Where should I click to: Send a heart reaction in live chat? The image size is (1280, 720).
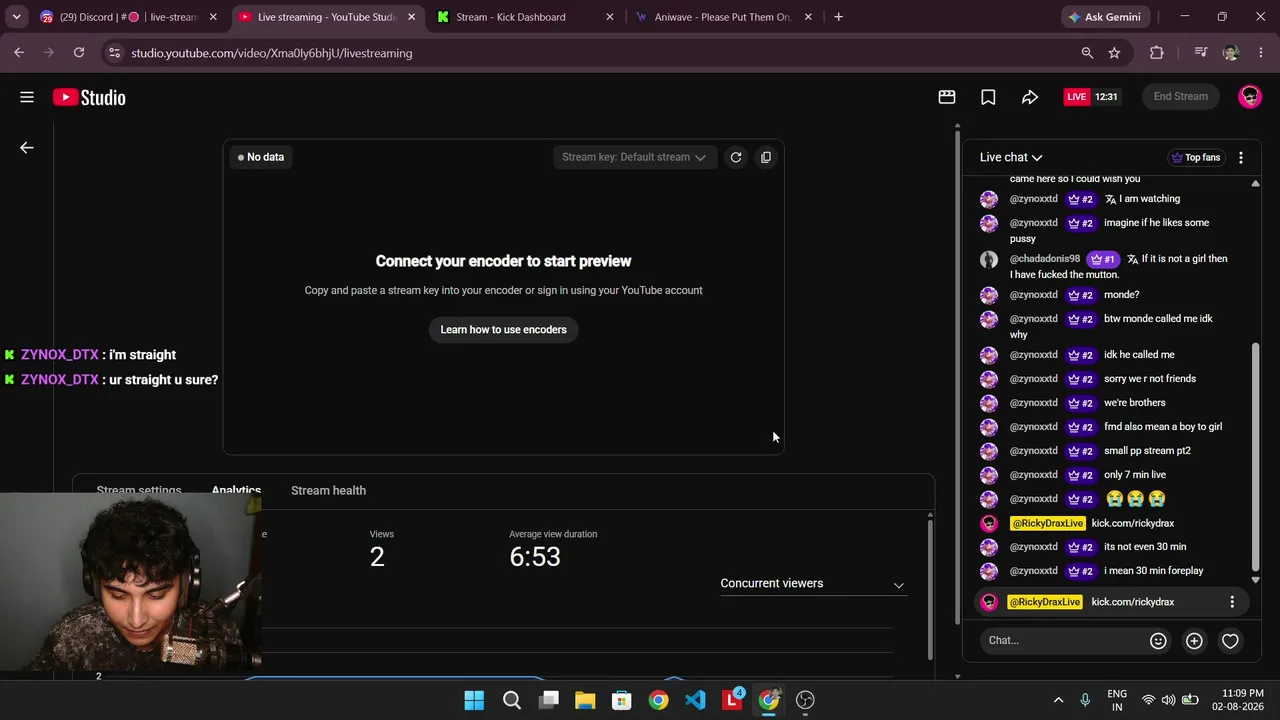(1230, 641)
